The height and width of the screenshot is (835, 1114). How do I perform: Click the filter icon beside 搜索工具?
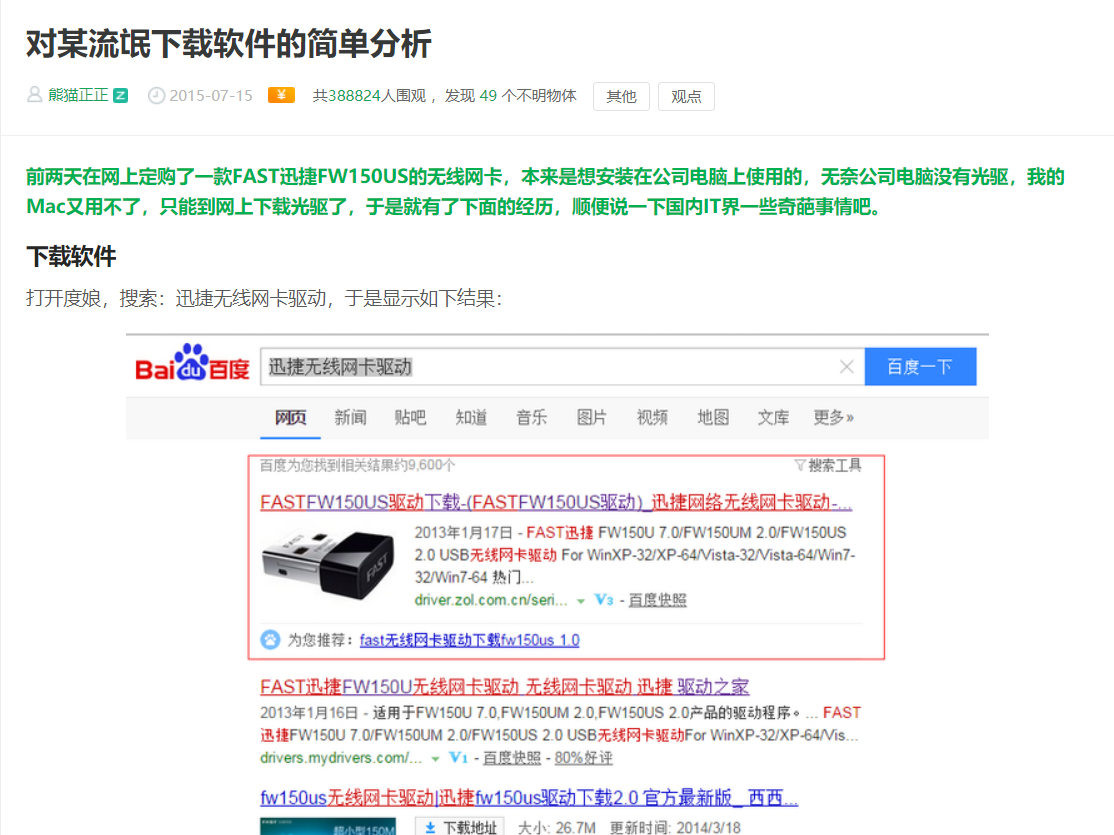point(800,465)
